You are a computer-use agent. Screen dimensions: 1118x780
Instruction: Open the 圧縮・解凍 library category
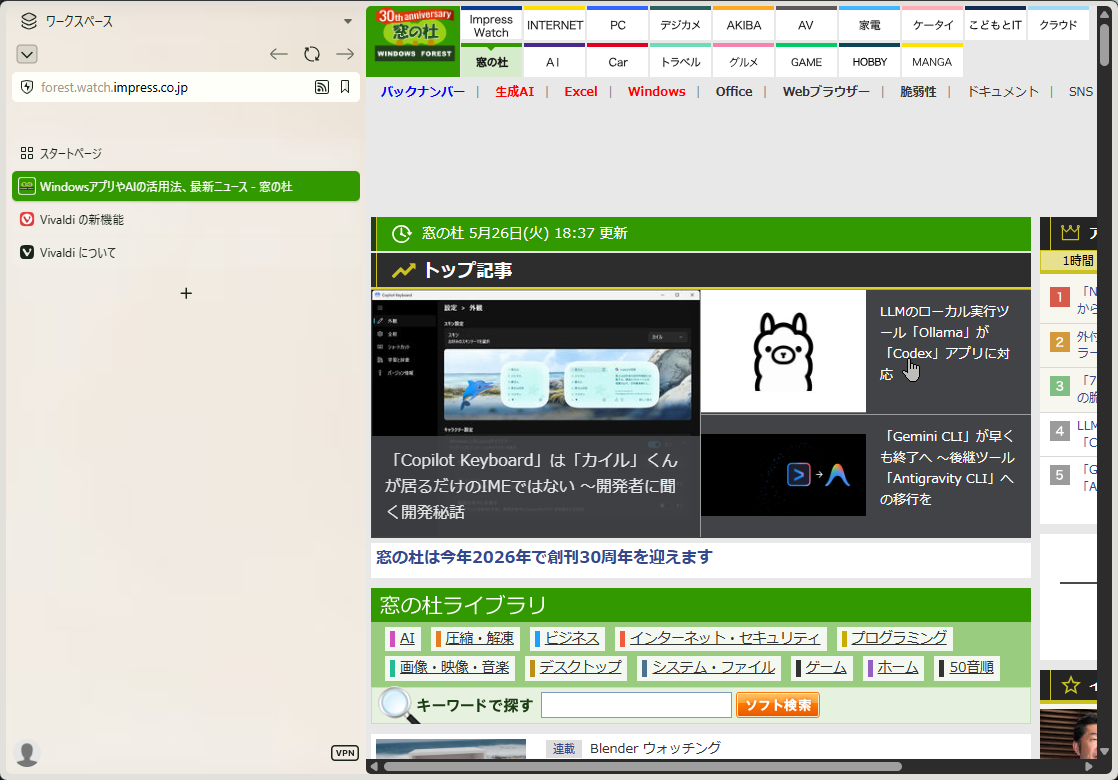click(474, 638)
